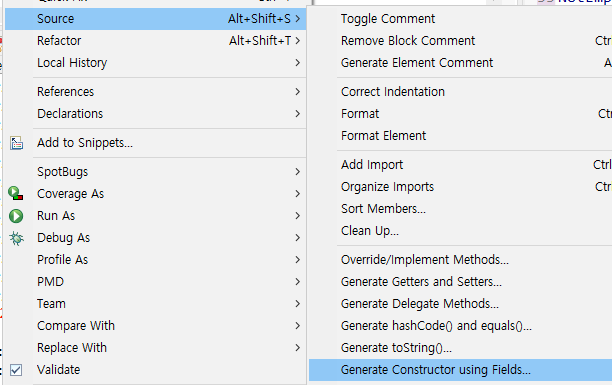Open the Team submenu
The width and height of the screenshot is (612, 385).
[156, 304]
